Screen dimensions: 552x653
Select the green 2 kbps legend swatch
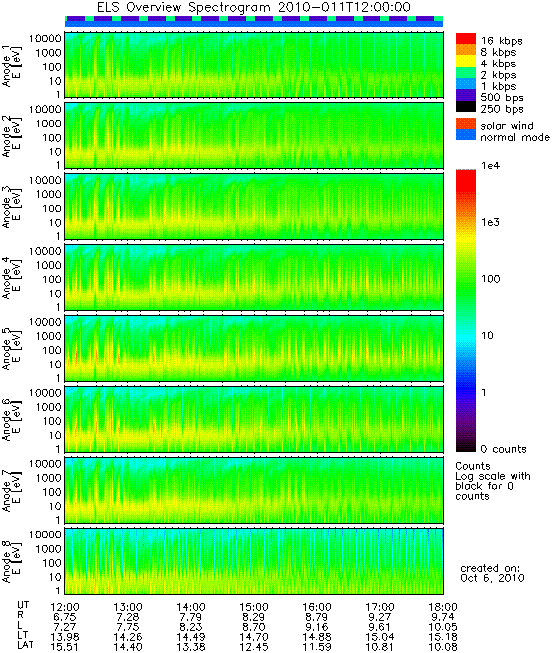pos(466,73)
